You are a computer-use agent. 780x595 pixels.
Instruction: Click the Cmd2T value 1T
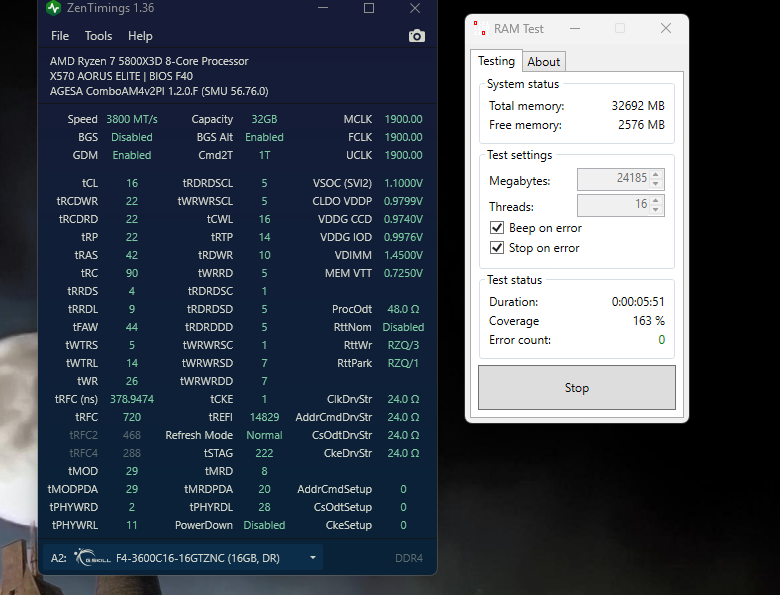click(x=264, y=155)
